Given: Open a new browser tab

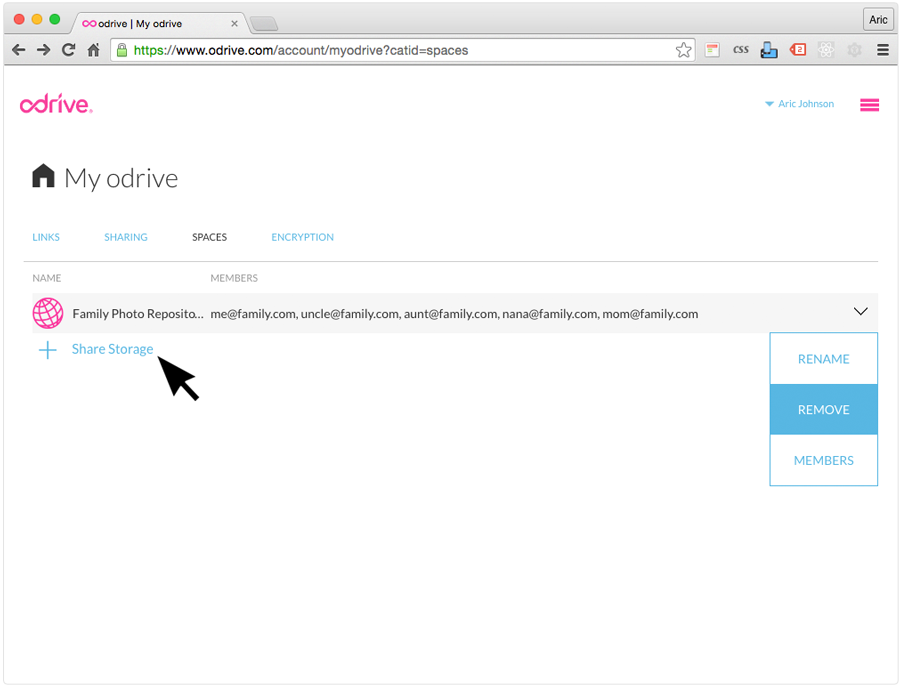Looking at the screenshot, I should coord(264,24).
